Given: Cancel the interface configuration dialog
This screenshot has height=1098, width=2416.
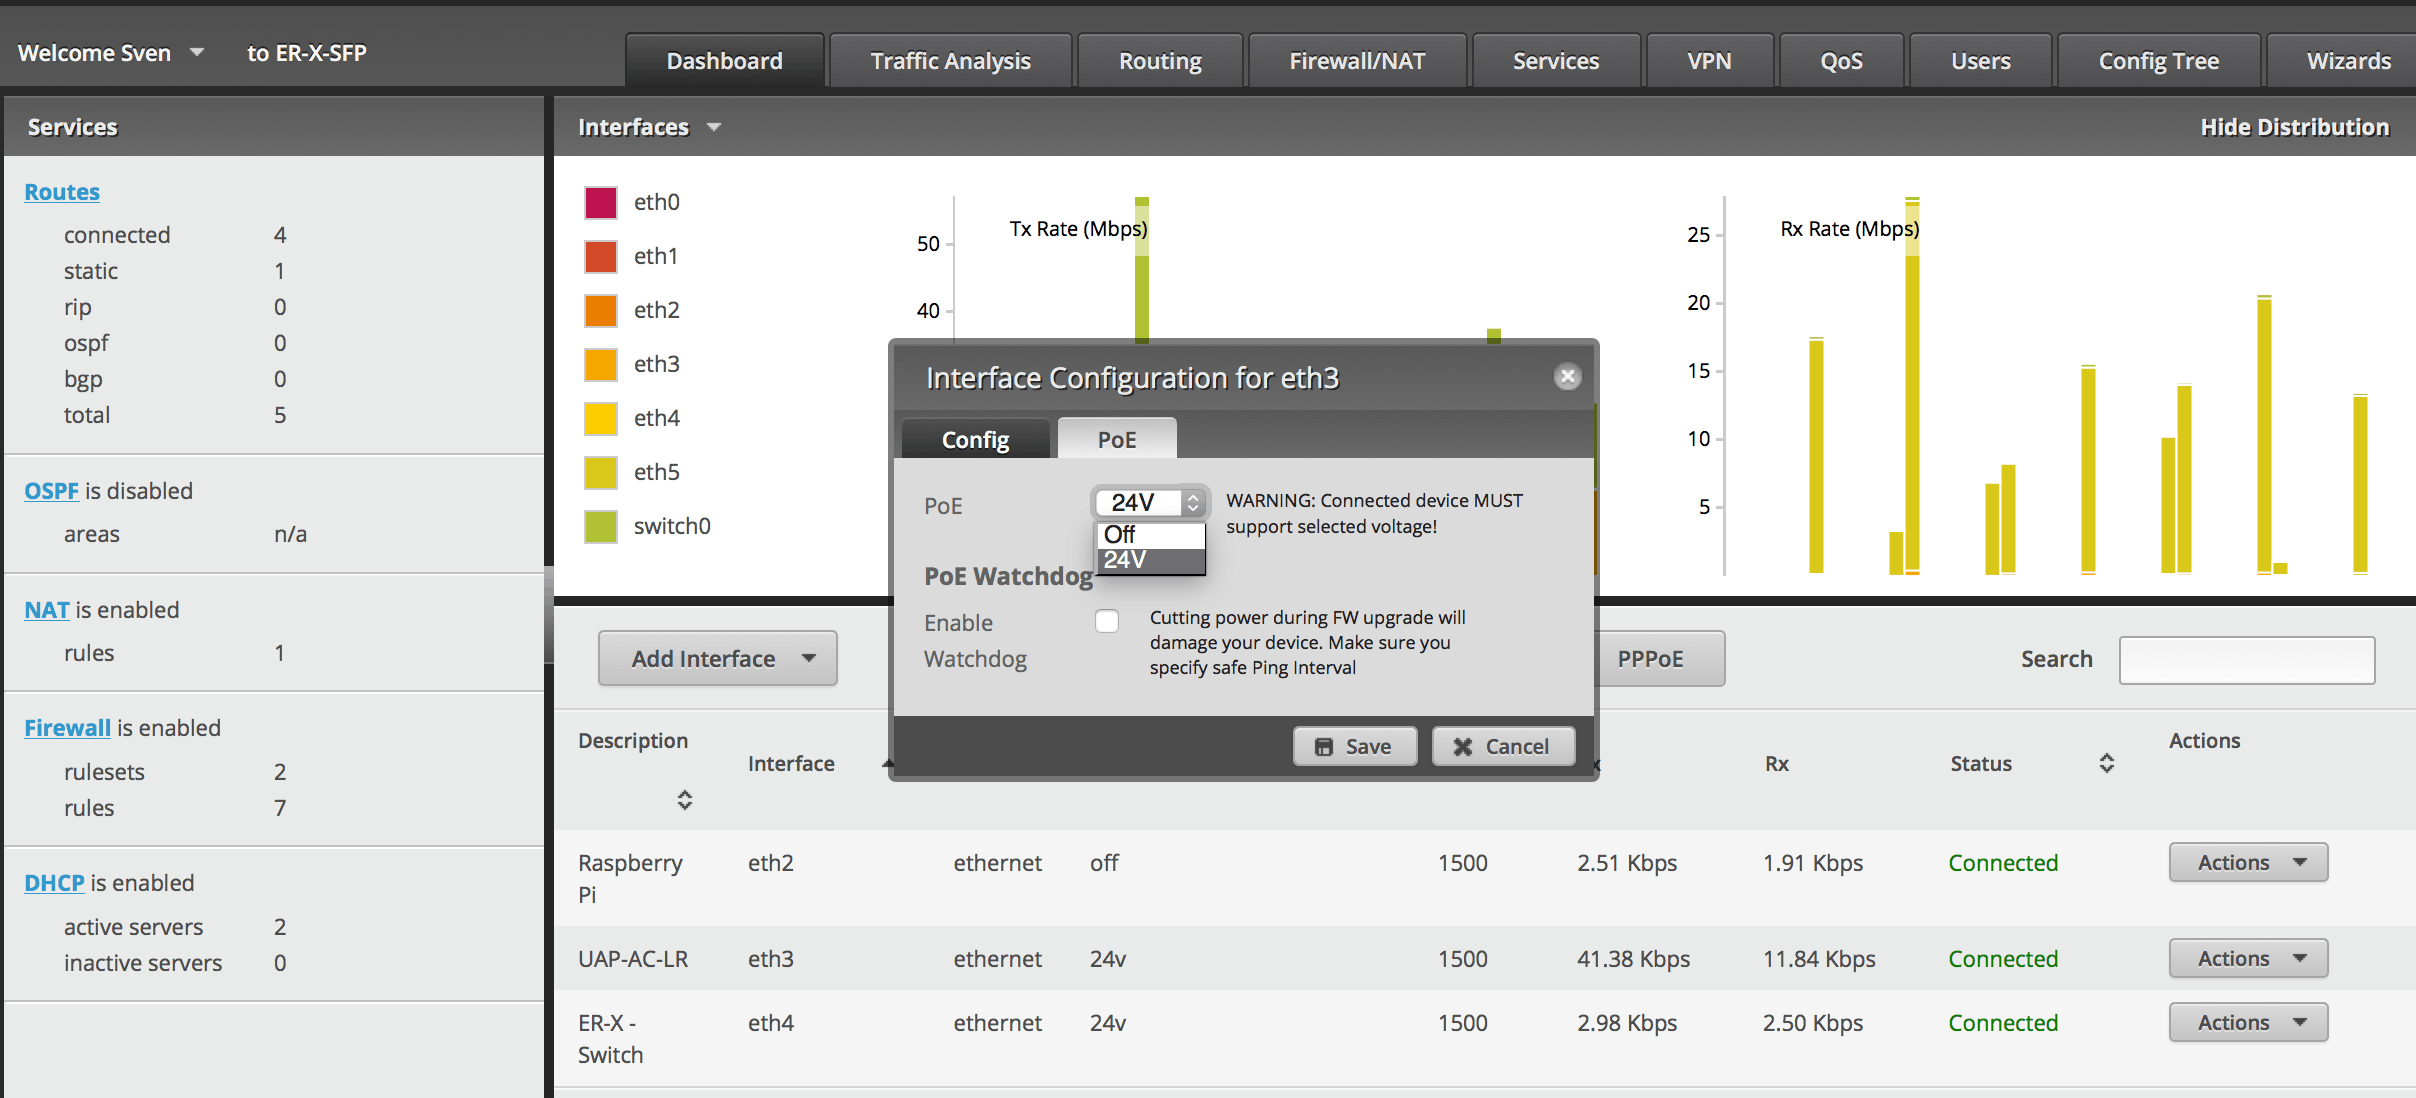Looking at the screenshot, I should tap(1502, 746).
